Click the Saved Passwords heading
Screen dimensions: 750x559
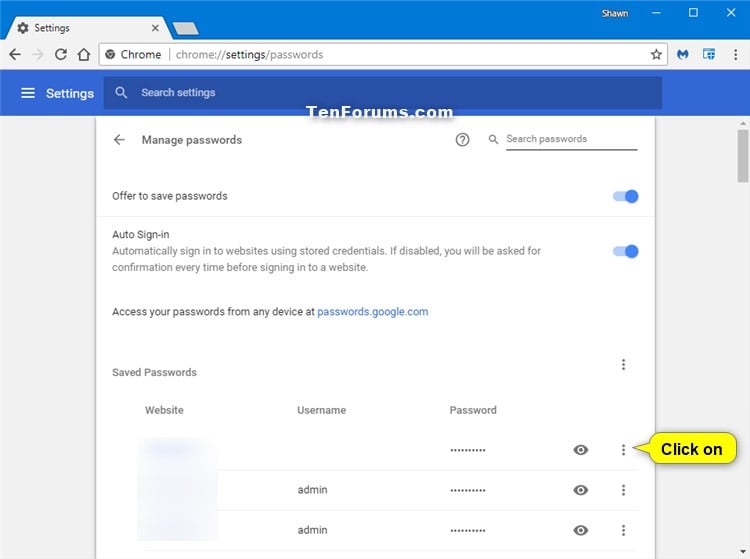tap(154, 373)
